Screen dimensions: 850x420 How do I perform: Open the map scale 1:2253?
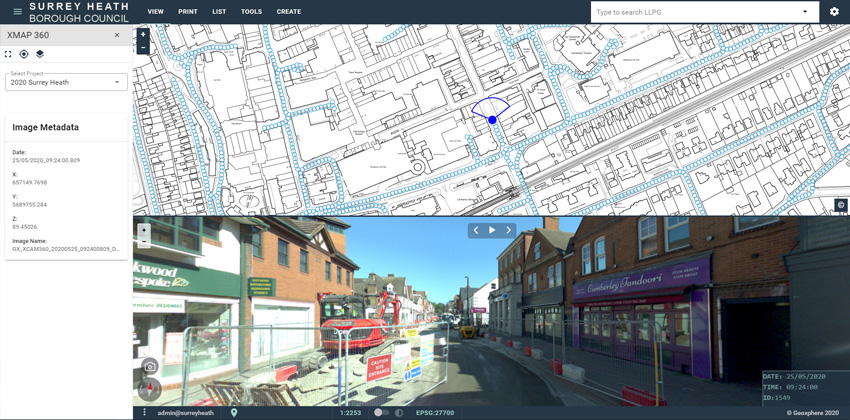tap(350, 413)
